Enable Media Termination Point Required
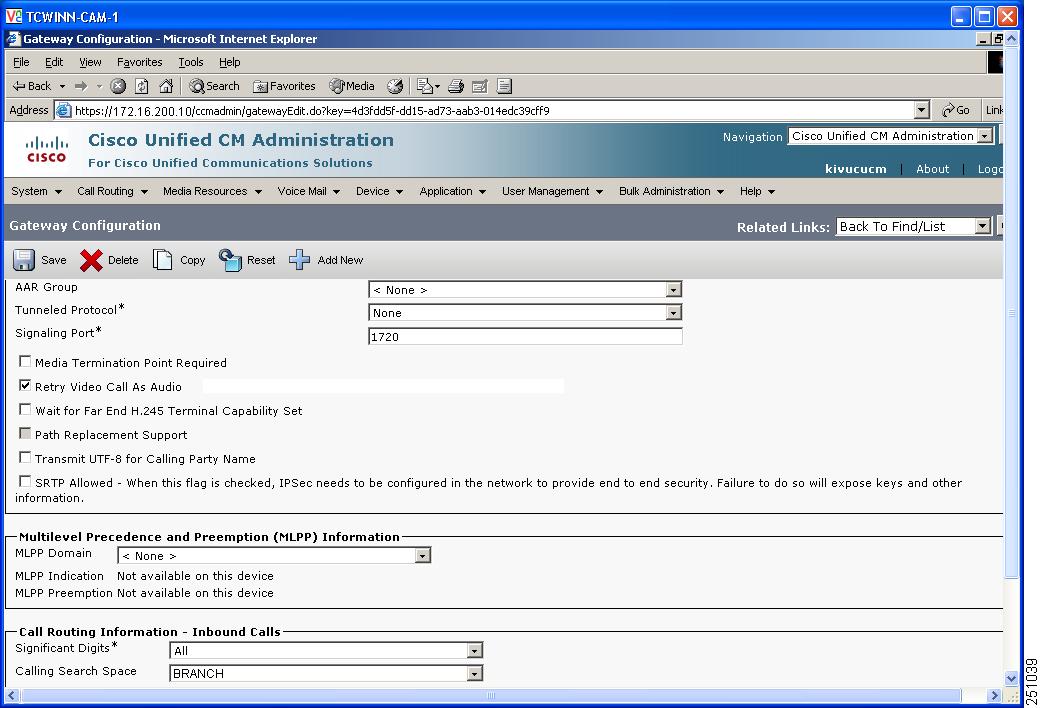Viewport: 1042px width, 708px height. coord(25,362)
